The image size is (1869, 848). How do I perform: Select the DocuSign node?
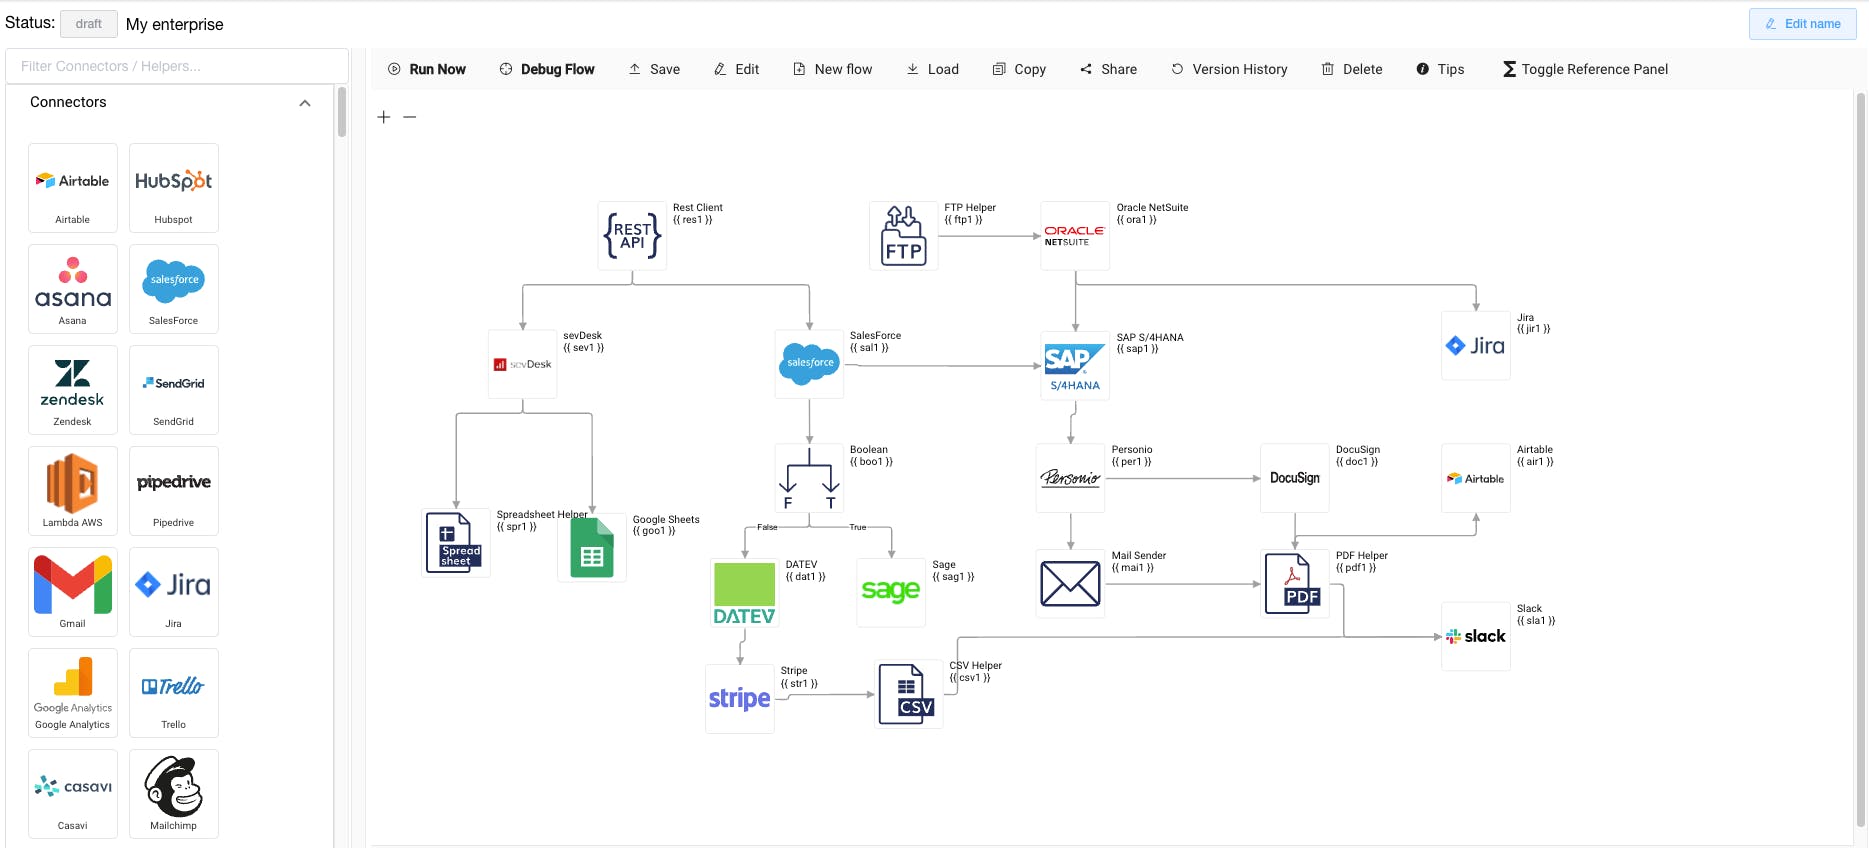[x=1295, y=478]
